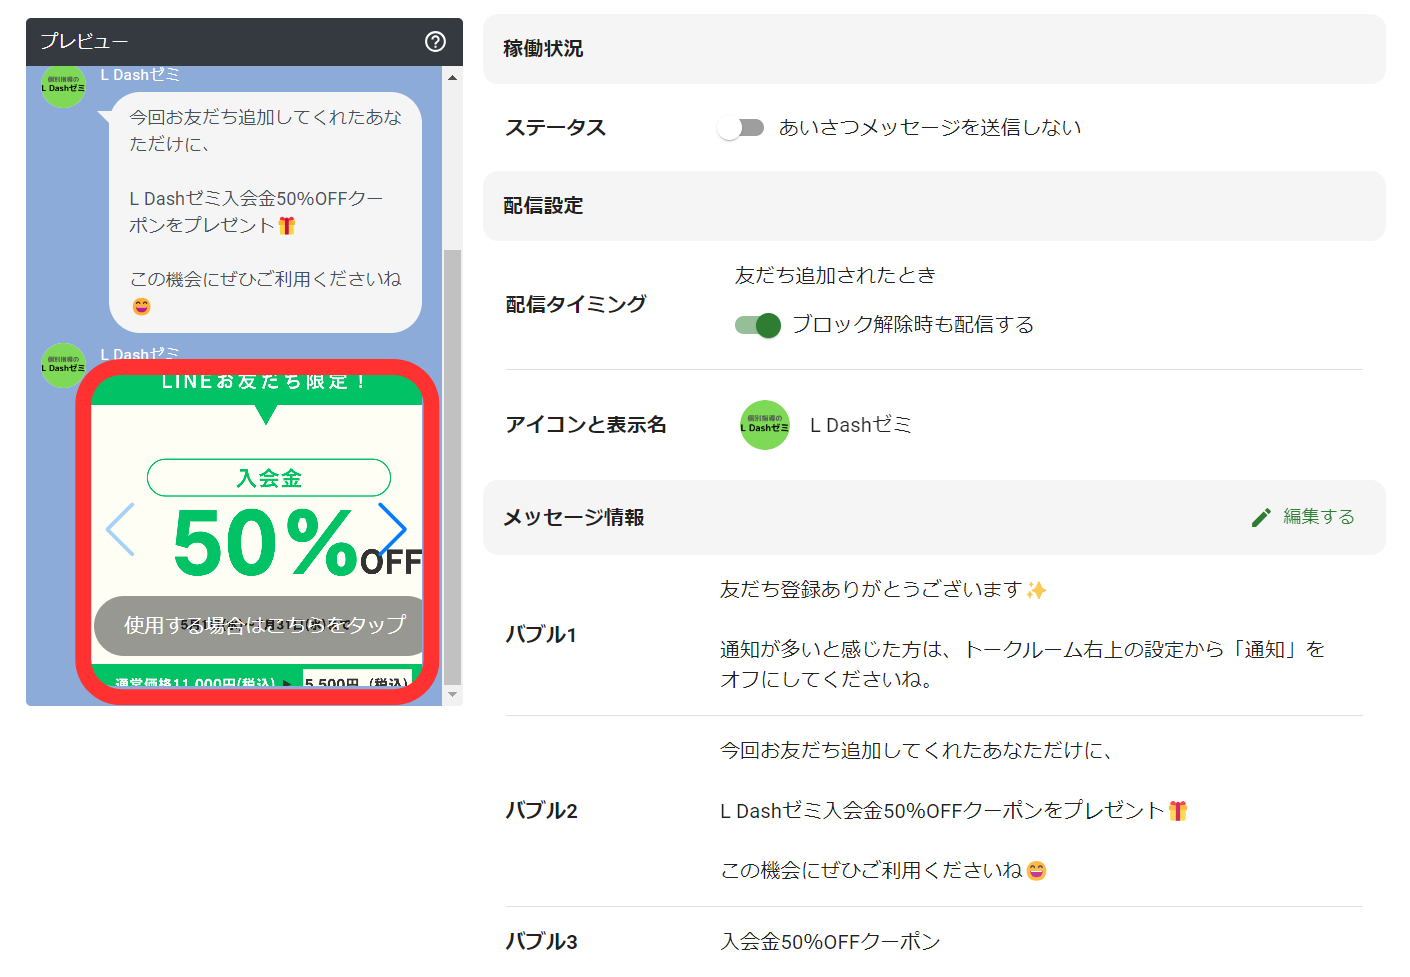Disable the ブロック解除時も配信する toggle
This screenshot has width=1410, height=977.
(757, 325)
